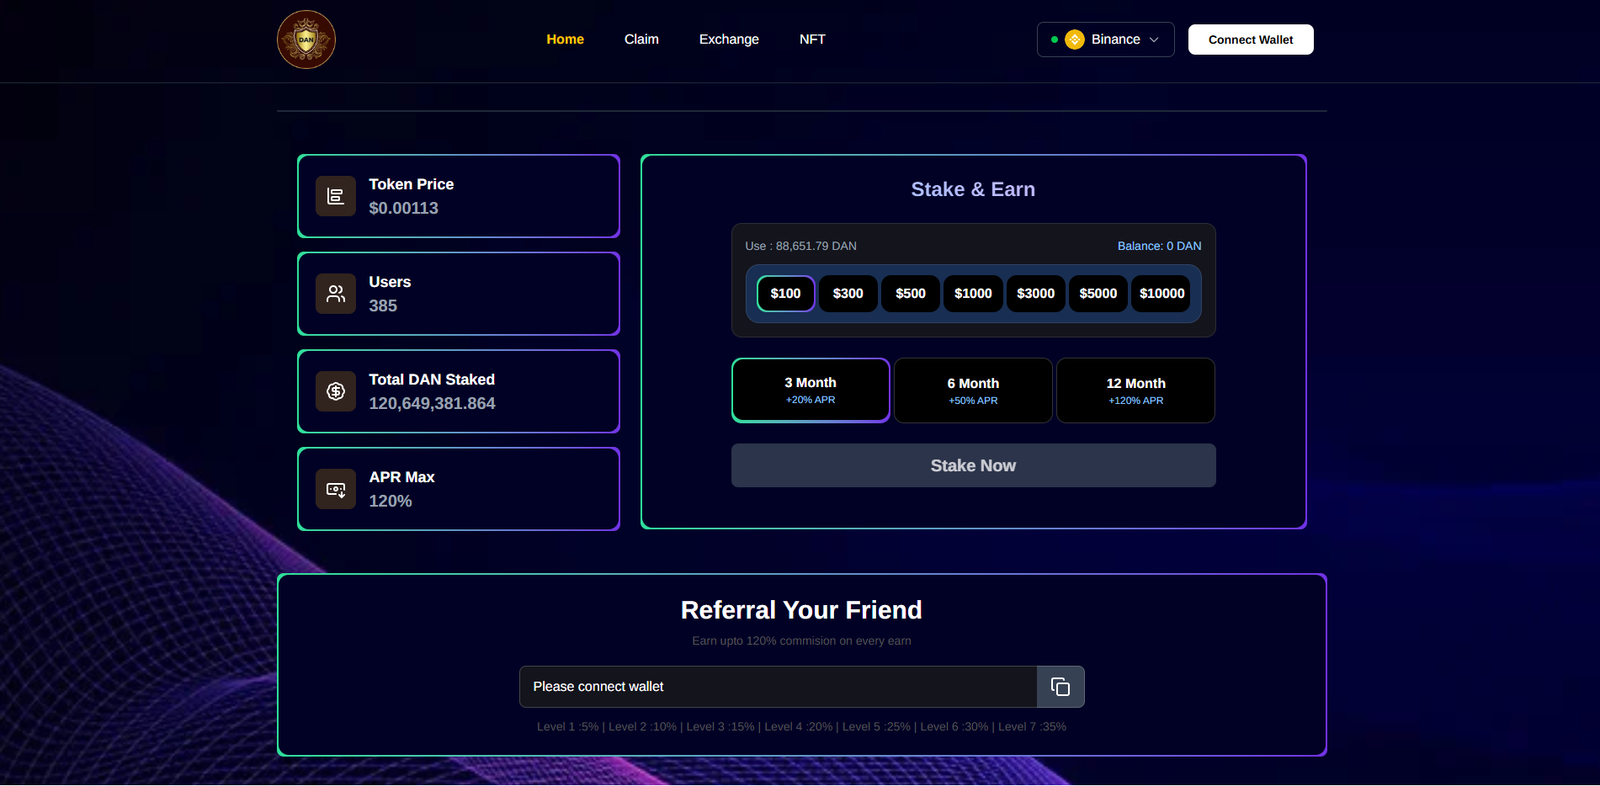The height and width of the screenshot is (786, 1600).
Task: Click the Binance coin icon
Action: tap(1075, 39)
